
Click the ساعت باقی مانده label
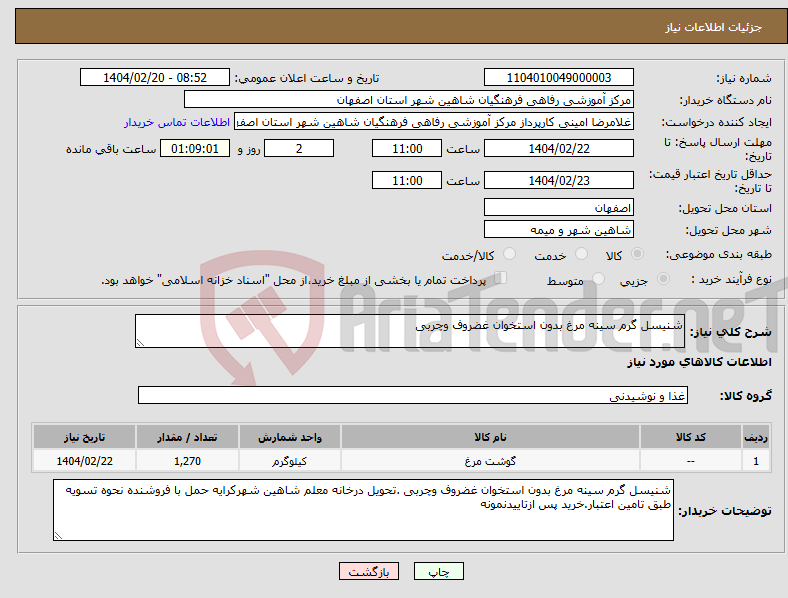click(x=111, y=149)
